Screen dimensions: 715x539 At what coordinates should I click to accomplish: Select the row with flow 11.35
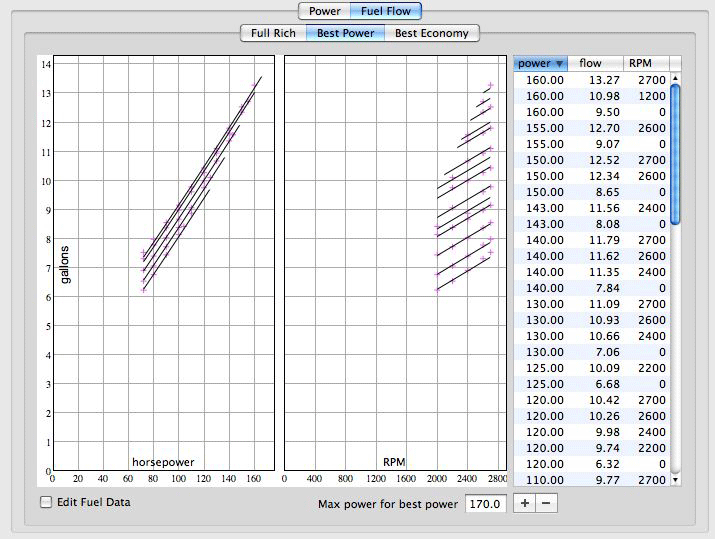[592, 272]
